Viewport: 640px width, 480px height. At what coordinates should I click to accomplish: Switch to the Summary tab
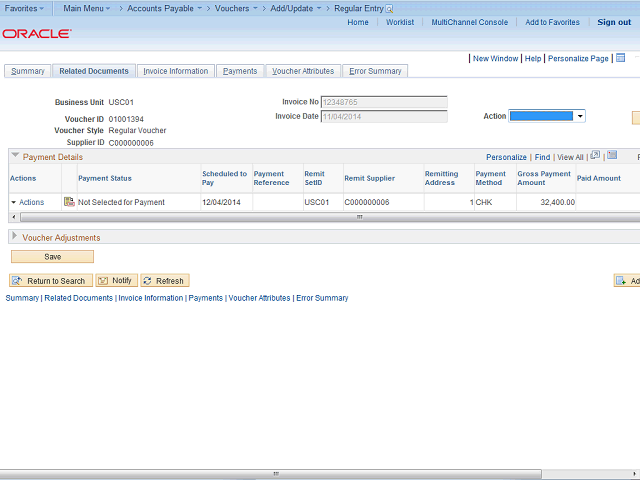(28, 71)
